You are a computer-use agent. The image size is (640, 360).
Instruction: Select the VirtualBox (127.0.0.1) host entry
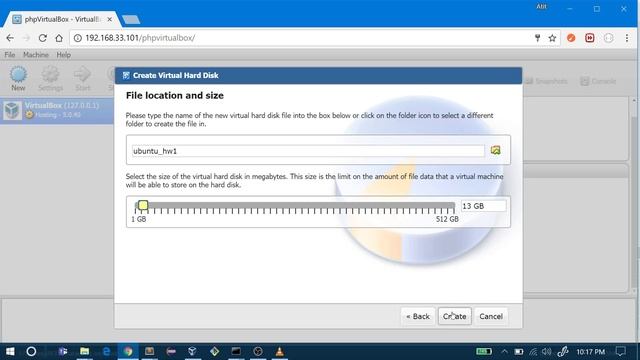tap(57, 110)
